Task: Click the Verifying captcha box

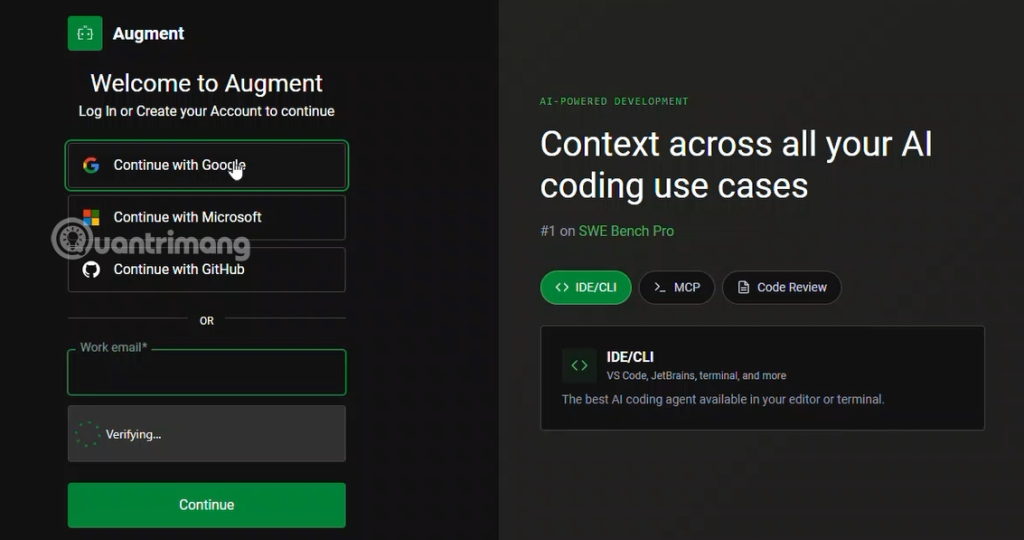Action: click(206, 434)
